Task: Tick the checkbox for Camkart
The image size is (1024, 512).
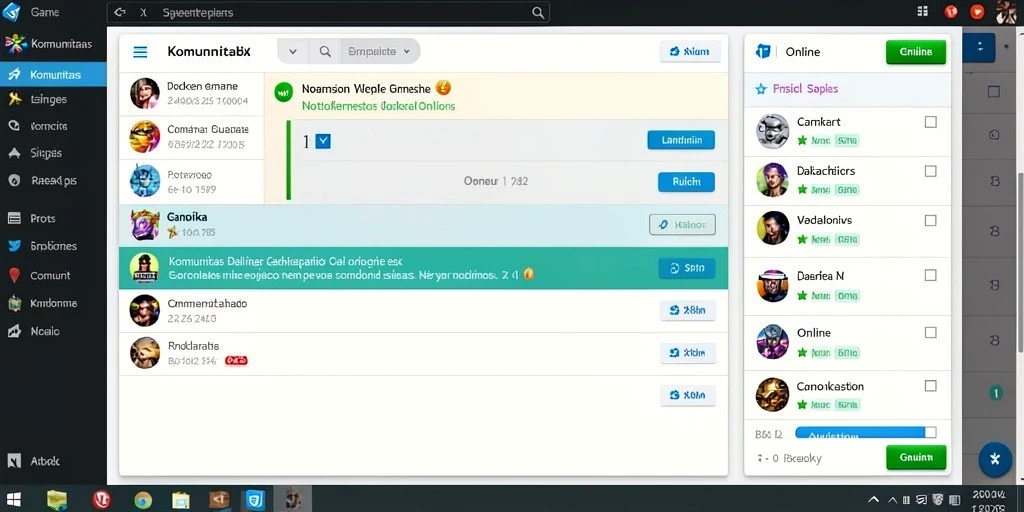Action: point(931,122)
